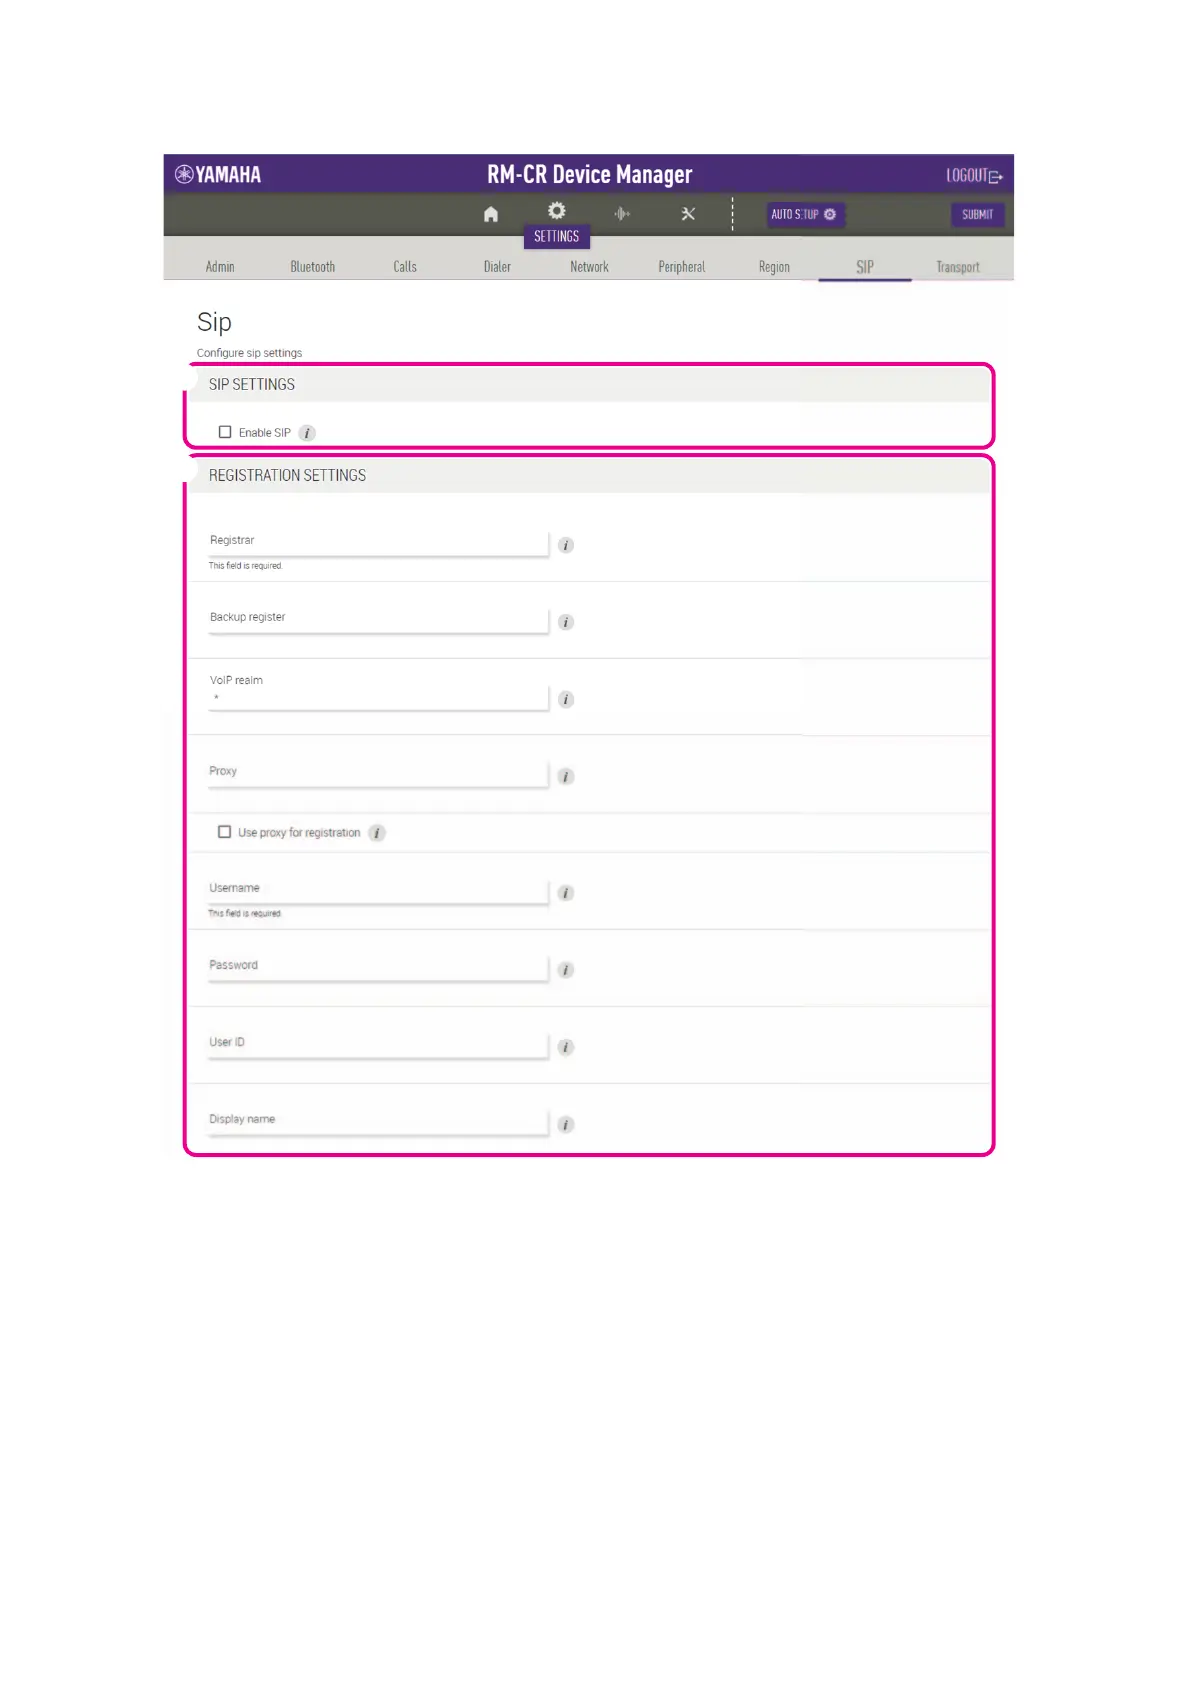Enable the Enable SIP checkbox
Viewport: 1190px width, 1684px height.
tap(225, 432)
